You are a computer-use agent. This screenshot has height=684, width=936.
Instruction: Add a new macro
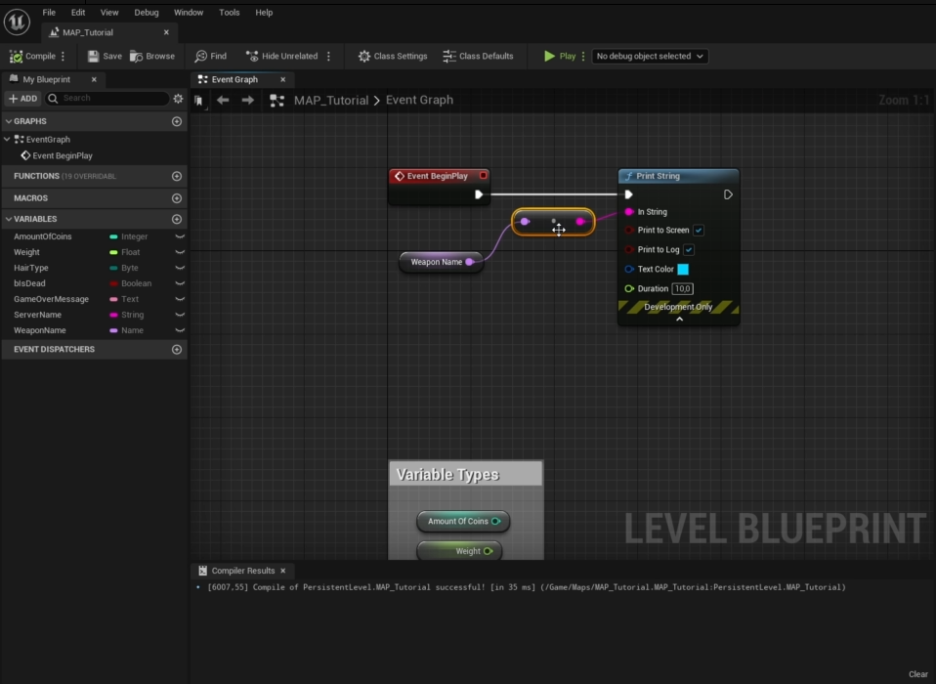pyautogui.click(x=177, y=198)
